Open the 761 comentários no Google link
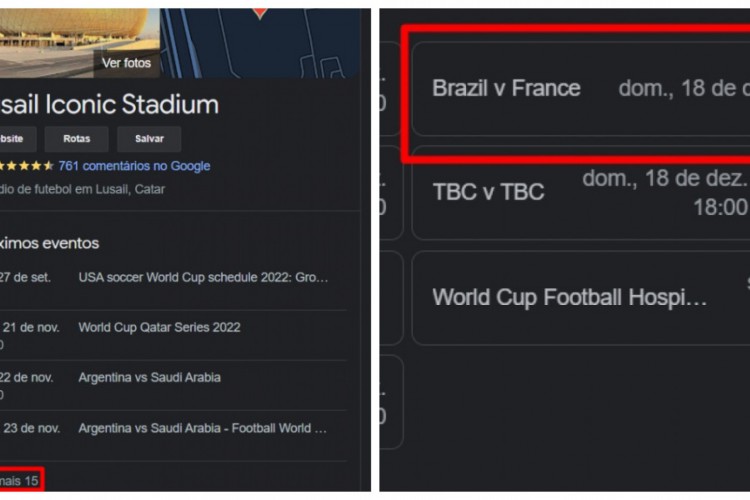This screenshot has height=500, width=750. click(x=134, y=166)
